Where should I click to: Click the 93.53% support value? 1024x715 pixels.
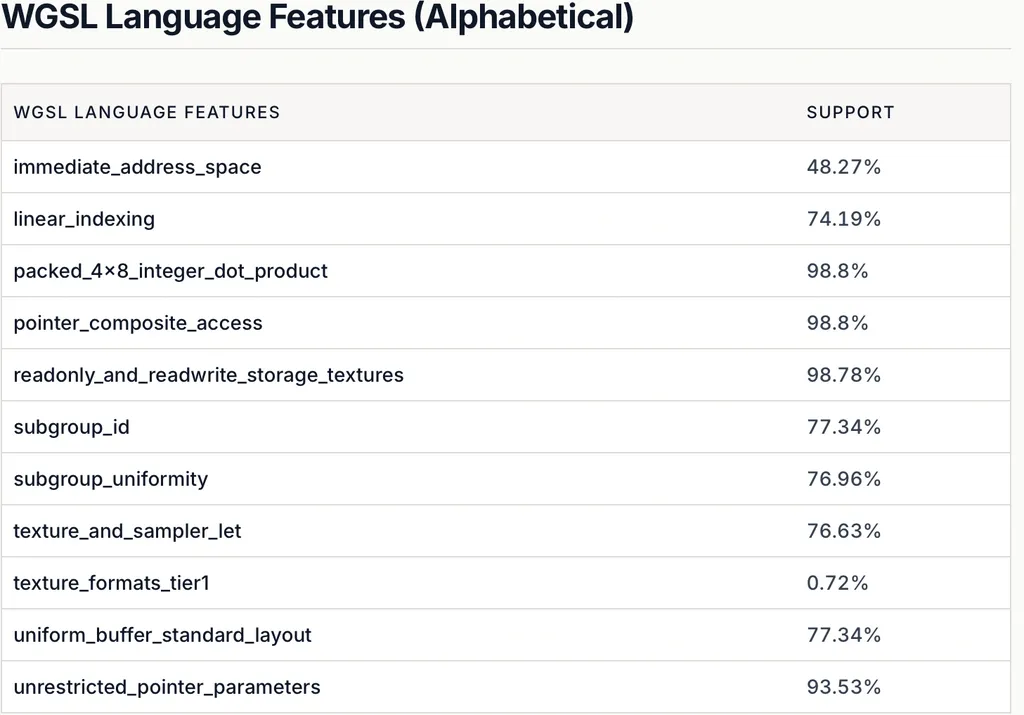[844, 687]
